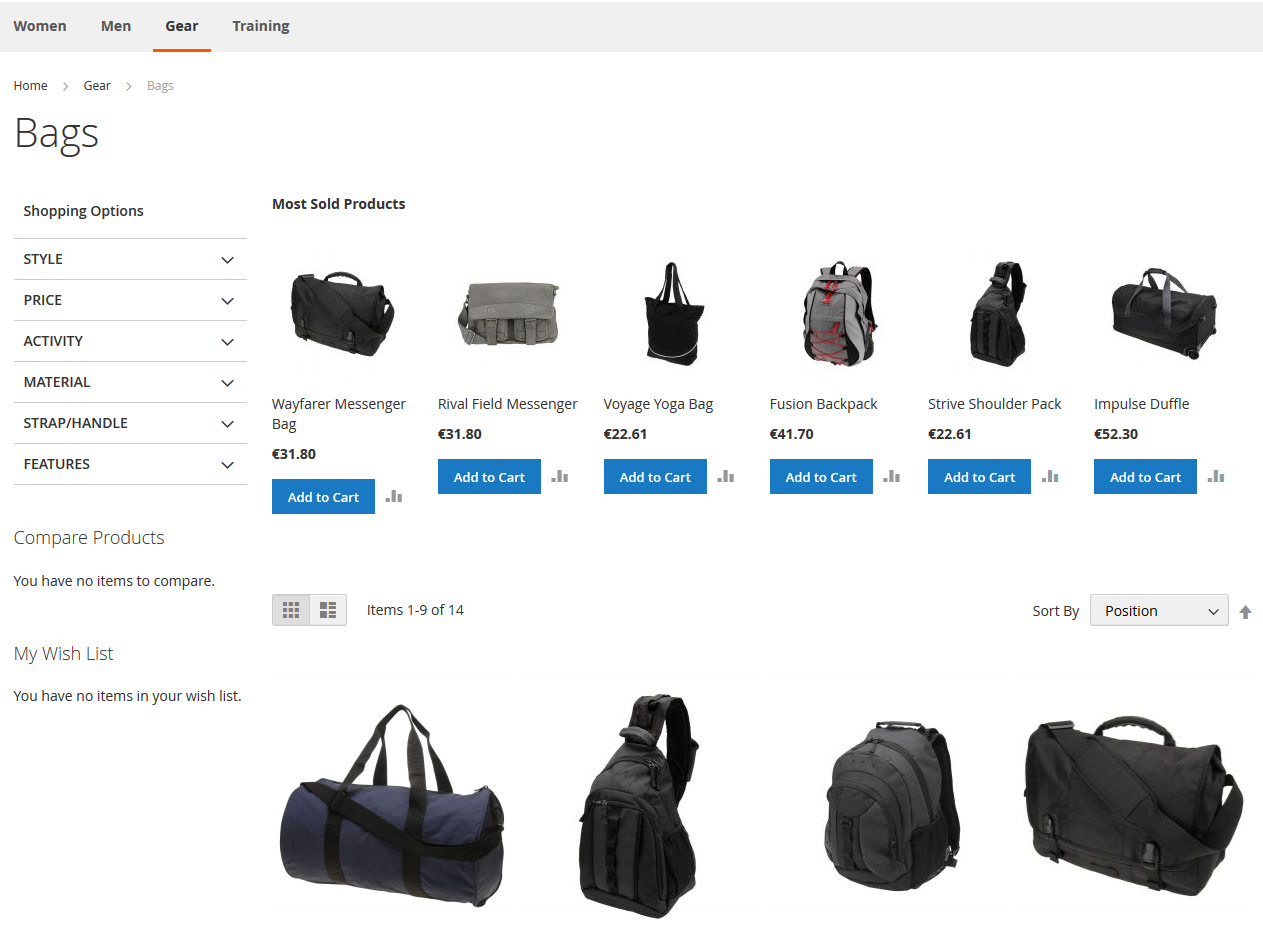Screen dimensions: 1263x925
Task: Add Strive Shoulder Pack to compare list
Action: pos(1050,476)
